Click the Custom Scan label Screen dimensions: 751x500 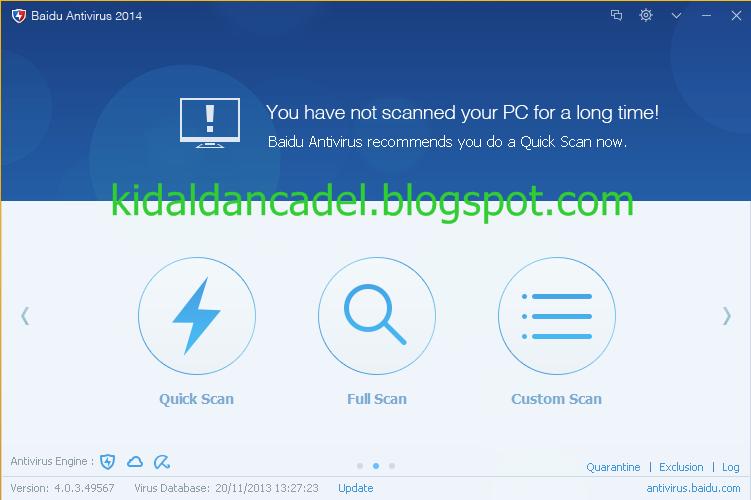(x=557, y=399)
